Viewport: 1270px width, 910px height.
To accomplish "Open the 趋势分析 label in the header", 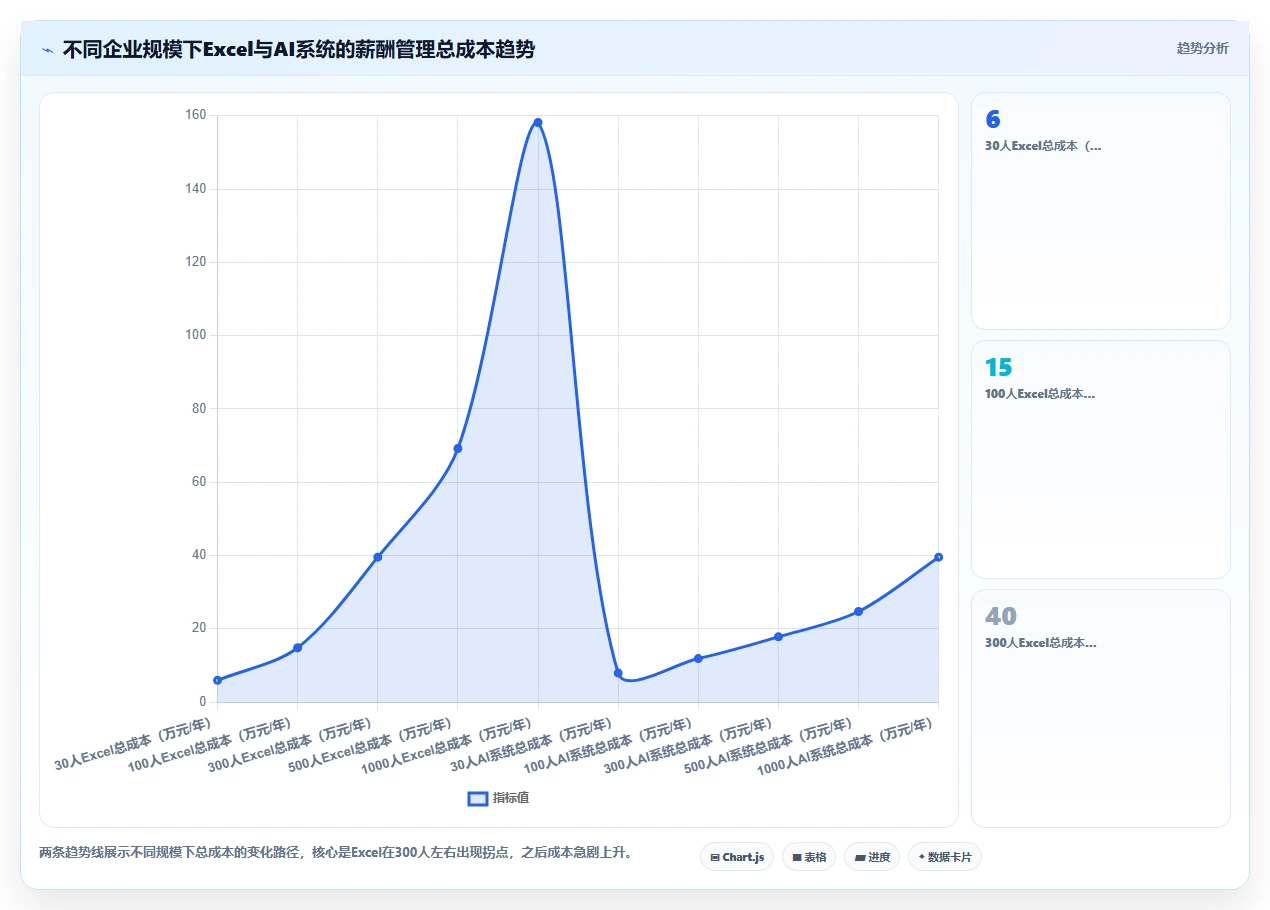I will 1203,48.
